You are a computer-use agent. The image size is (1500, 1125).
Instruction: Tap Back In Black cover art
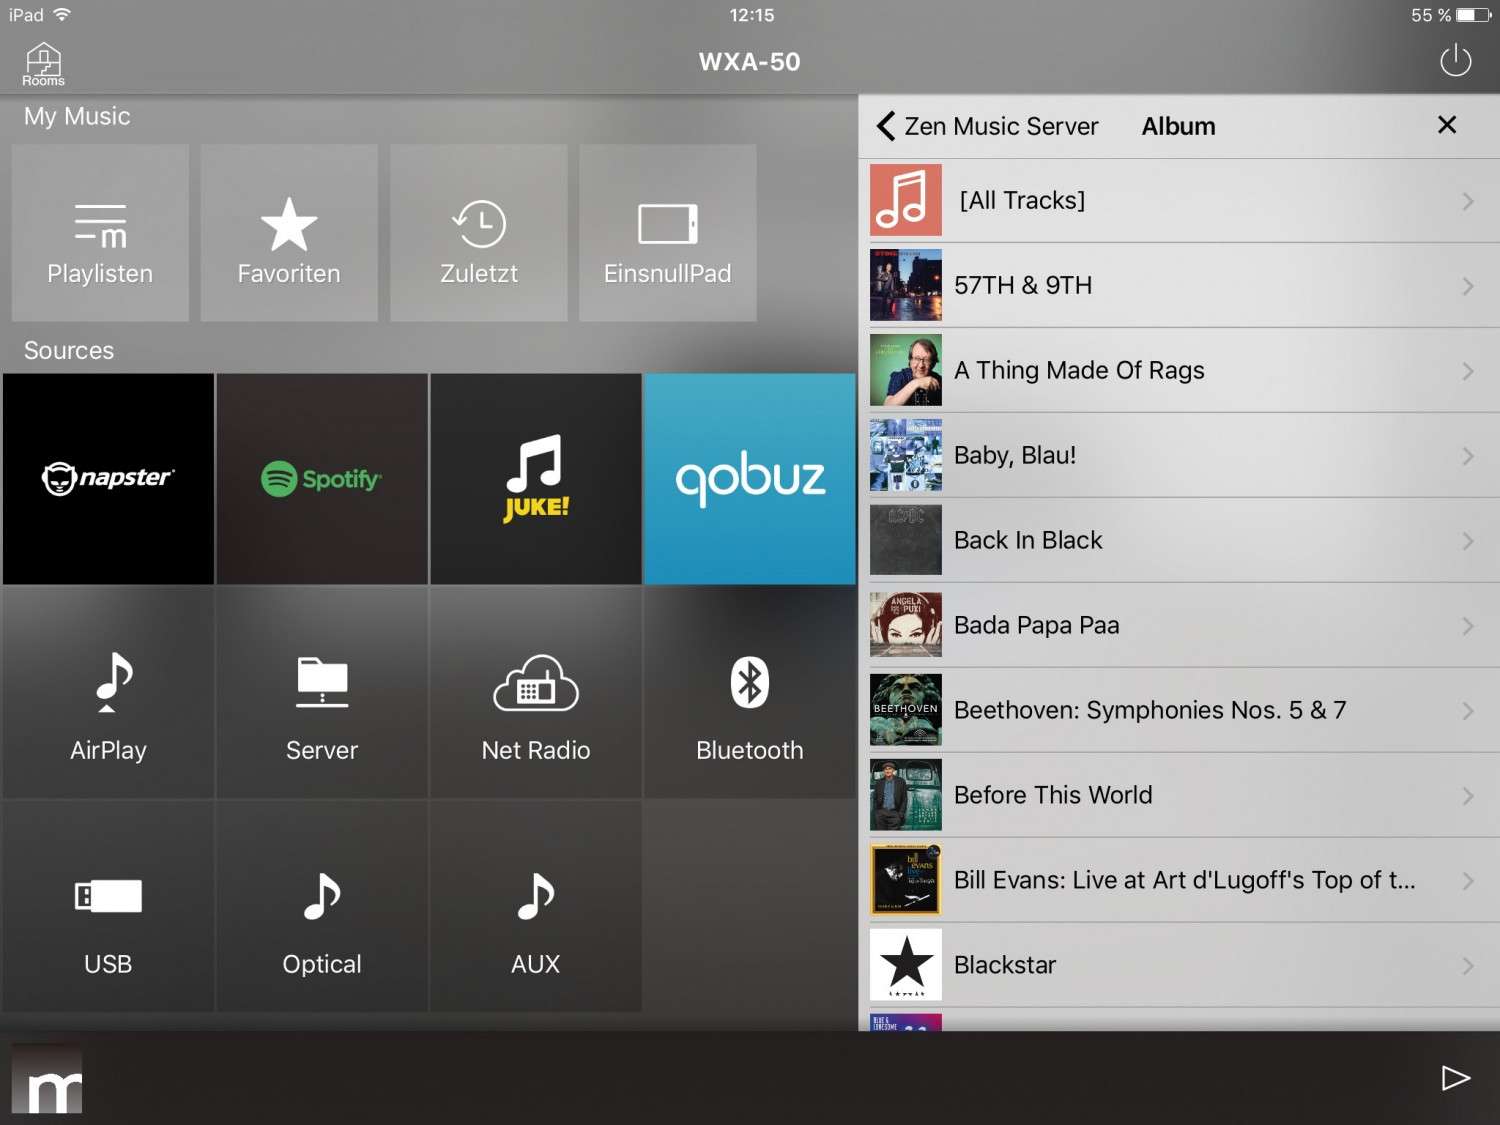[906, 540]
